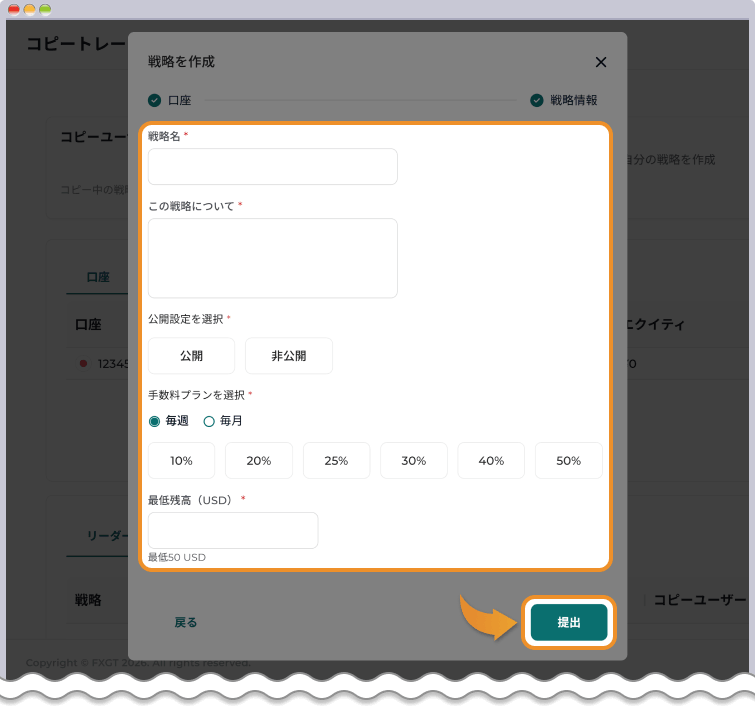Click the 公開設定を選択 label
This screenshot has width=755, height=710.
point(185,319)
